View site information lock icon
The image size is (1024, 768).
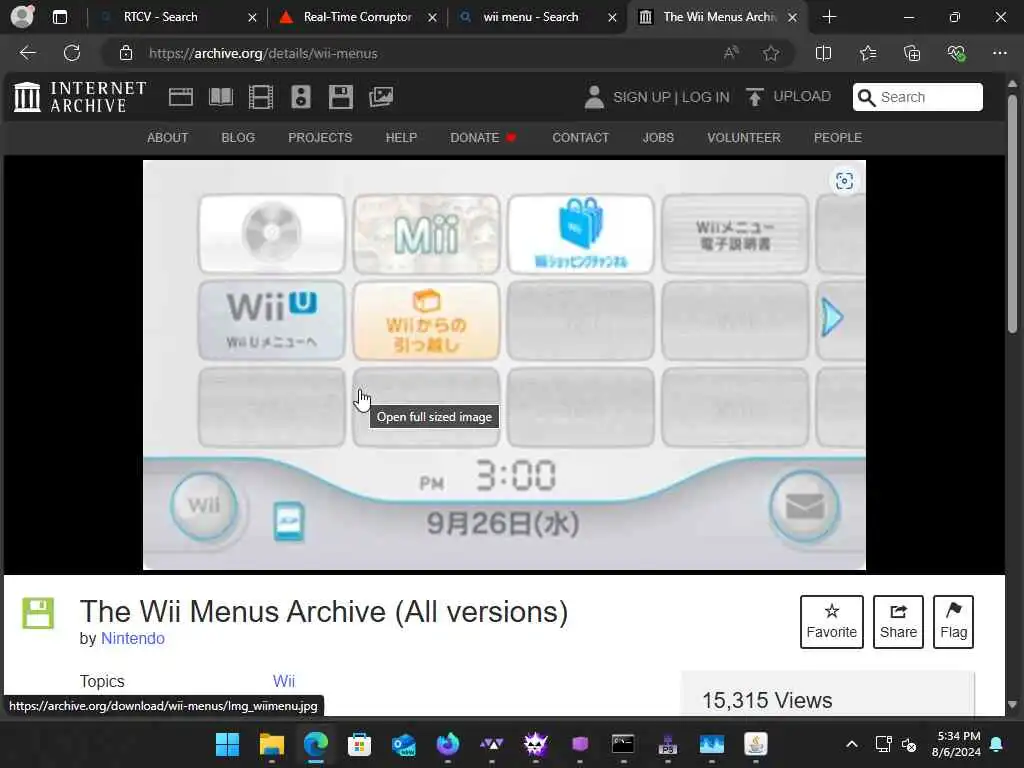[x=126, y=53]
